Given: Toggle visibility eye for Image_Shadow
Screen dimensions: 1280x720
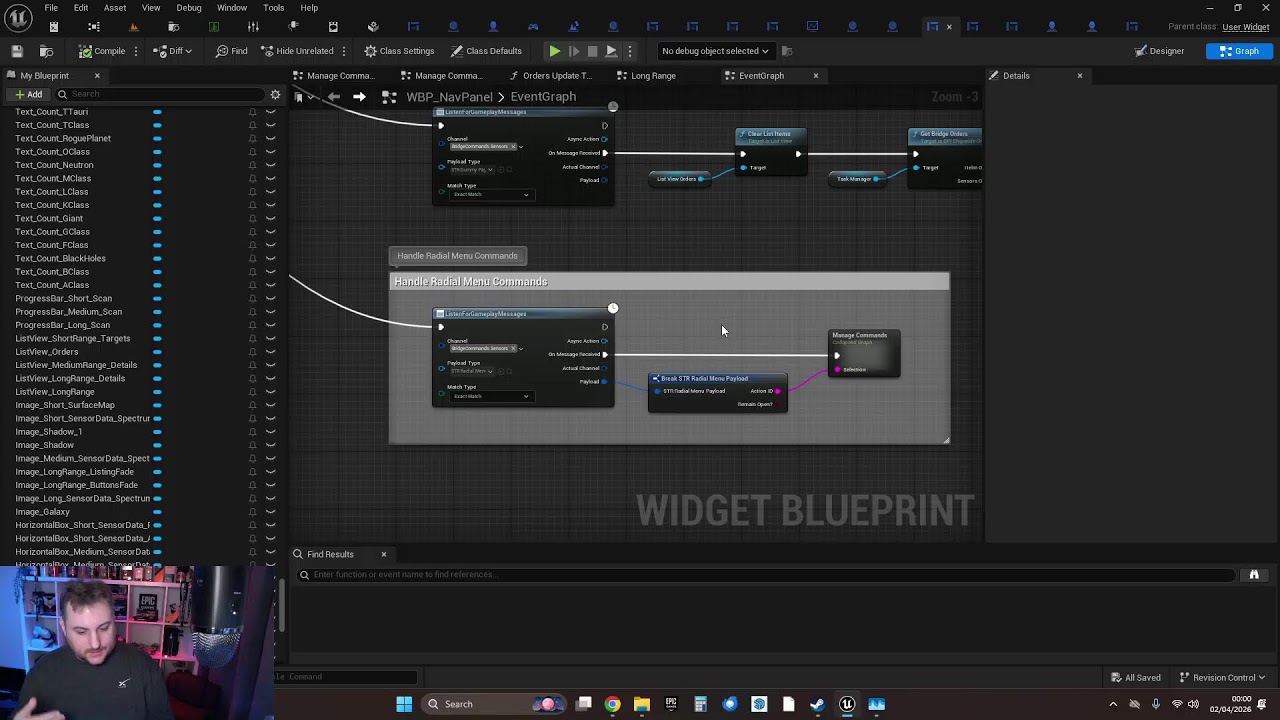Looking at the screenshot, I should (270, 445).
